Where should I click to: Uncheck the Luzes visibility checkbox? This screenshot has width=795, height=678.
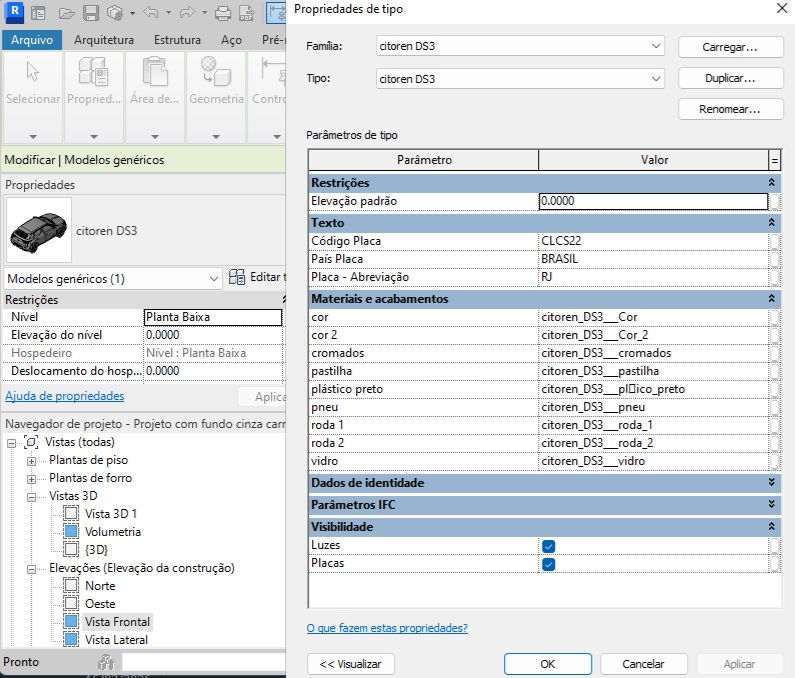click(x=548, y=546)
